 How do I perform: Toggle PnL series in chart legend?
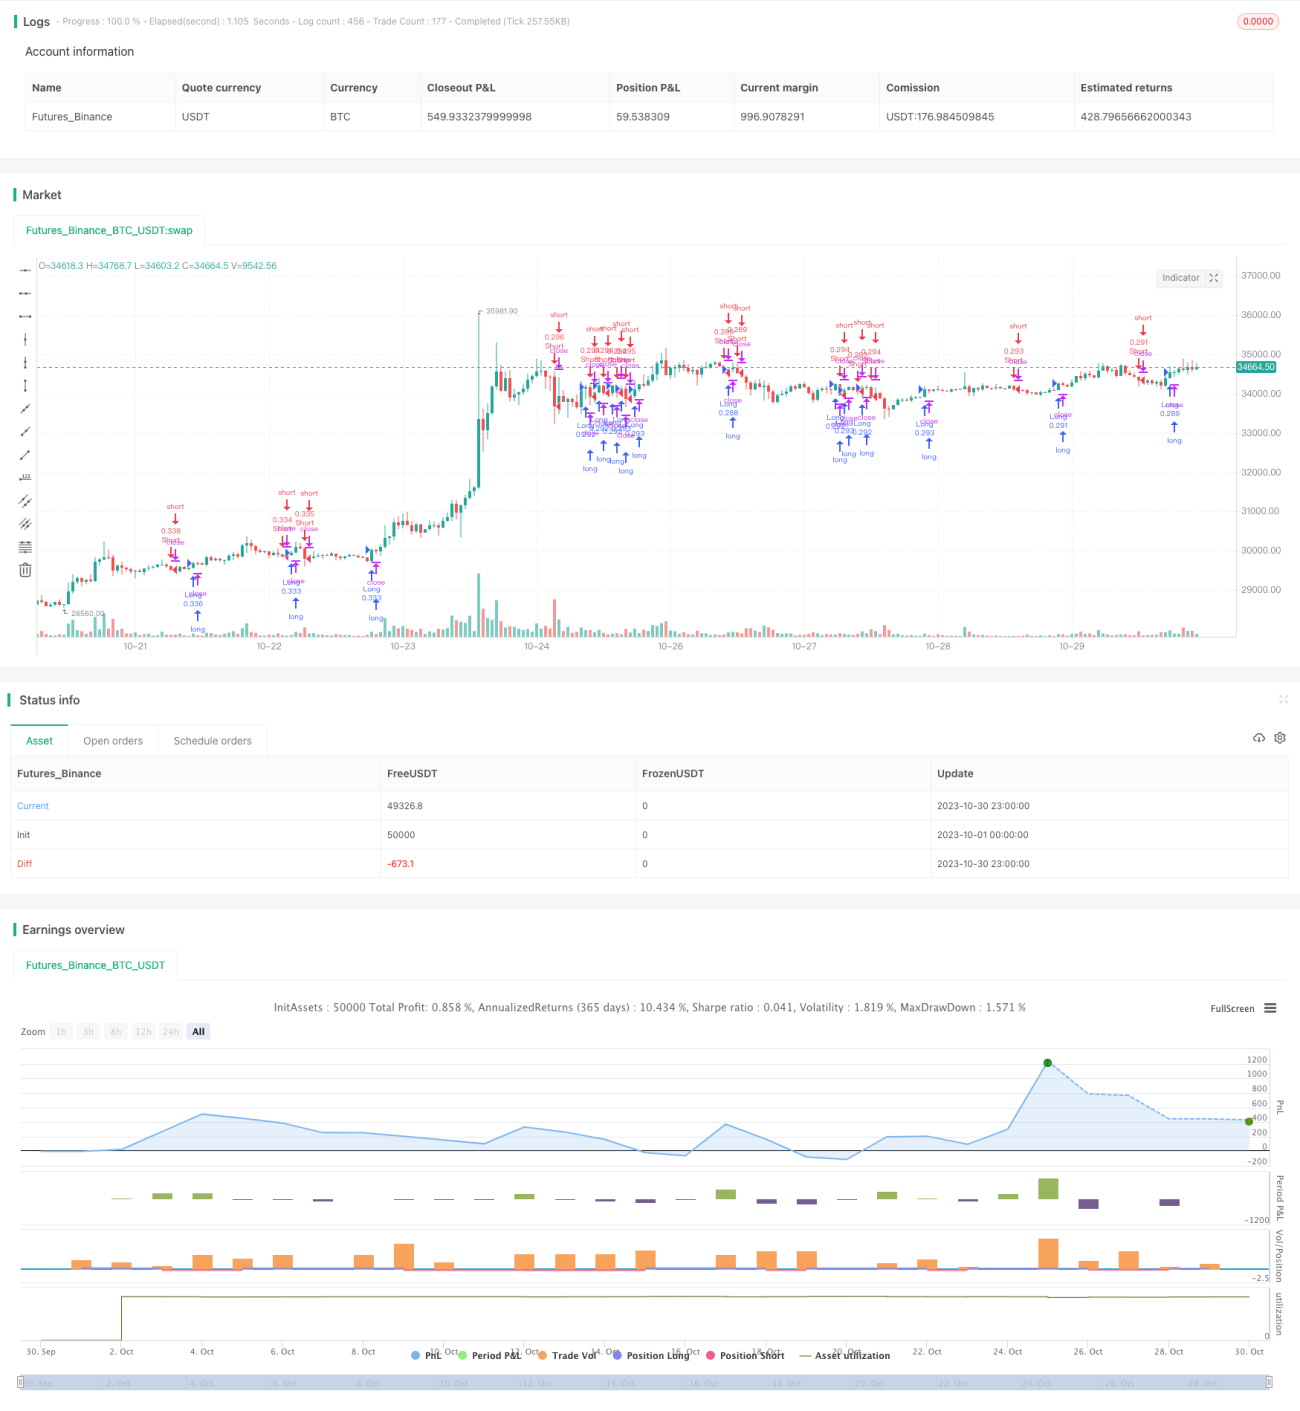click(x=426, y=1355)
